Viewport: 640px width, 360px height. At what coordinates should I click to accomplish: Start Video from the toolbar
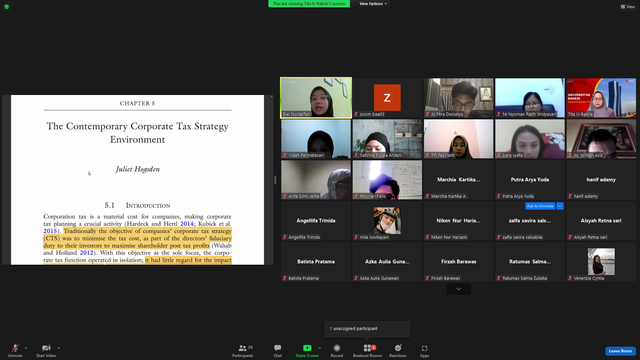point(46,350)
